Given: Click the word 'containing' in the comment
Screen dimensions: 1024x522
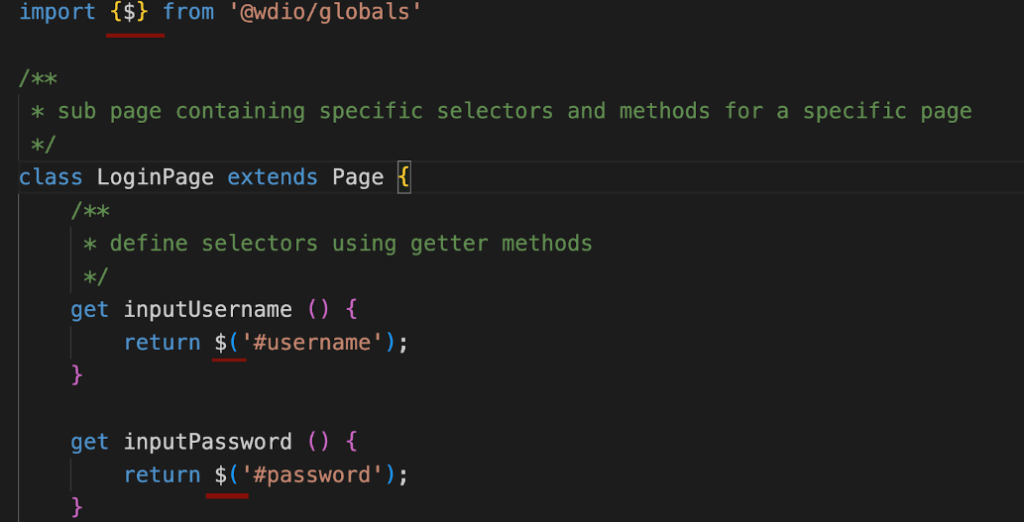Looking at the screenshot, I should pos(240,111).
